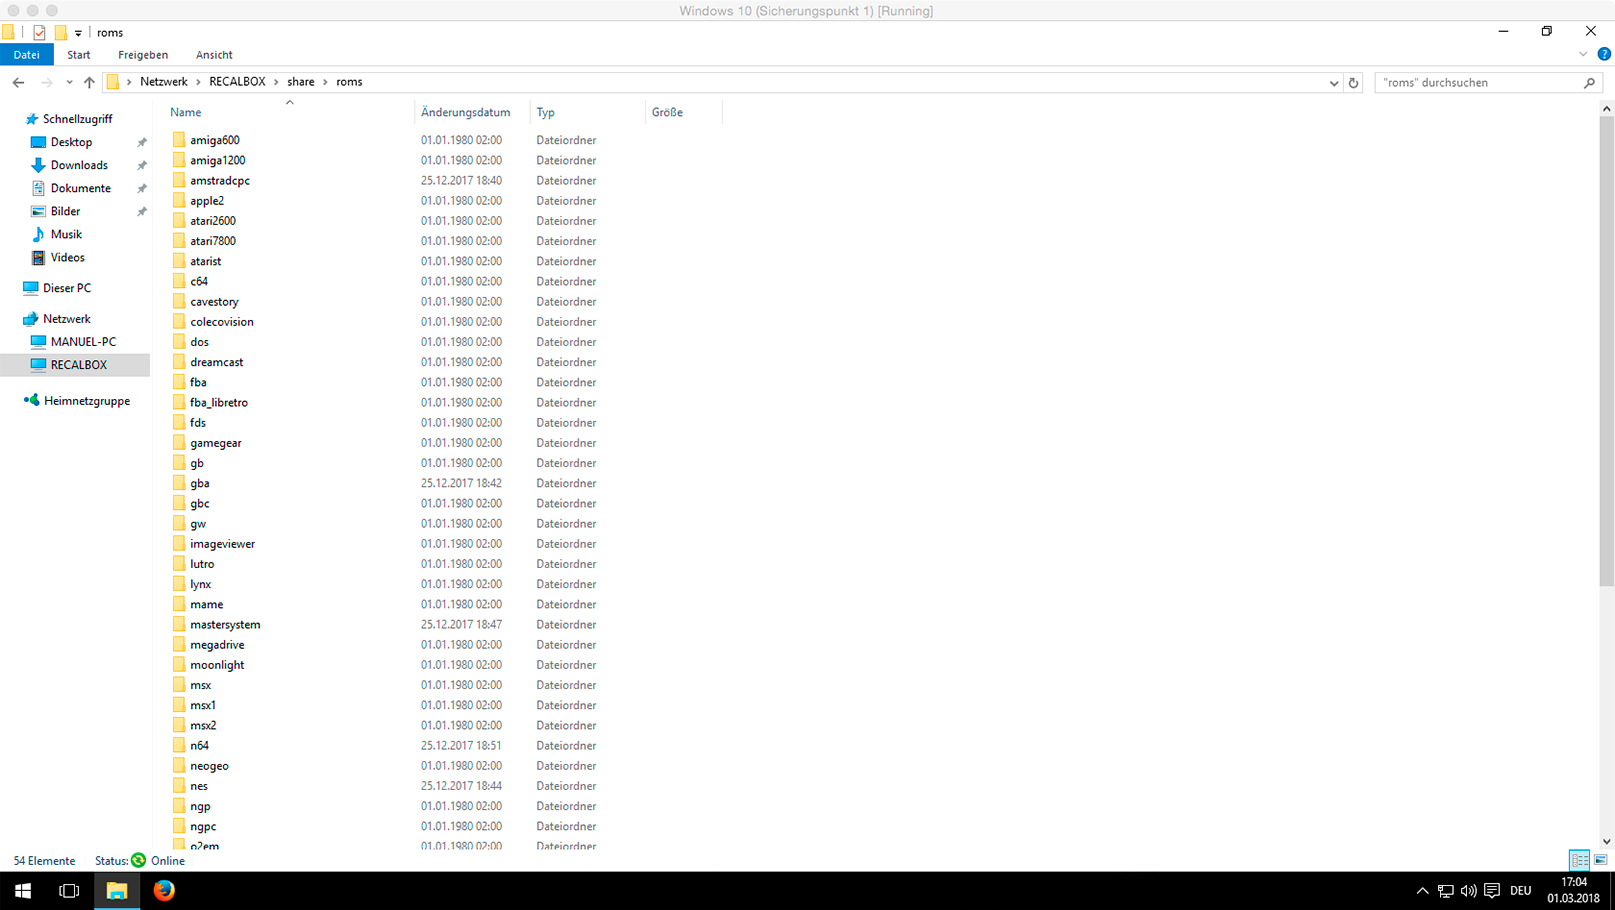Select the gamegear folder icon

coord(179,443)
